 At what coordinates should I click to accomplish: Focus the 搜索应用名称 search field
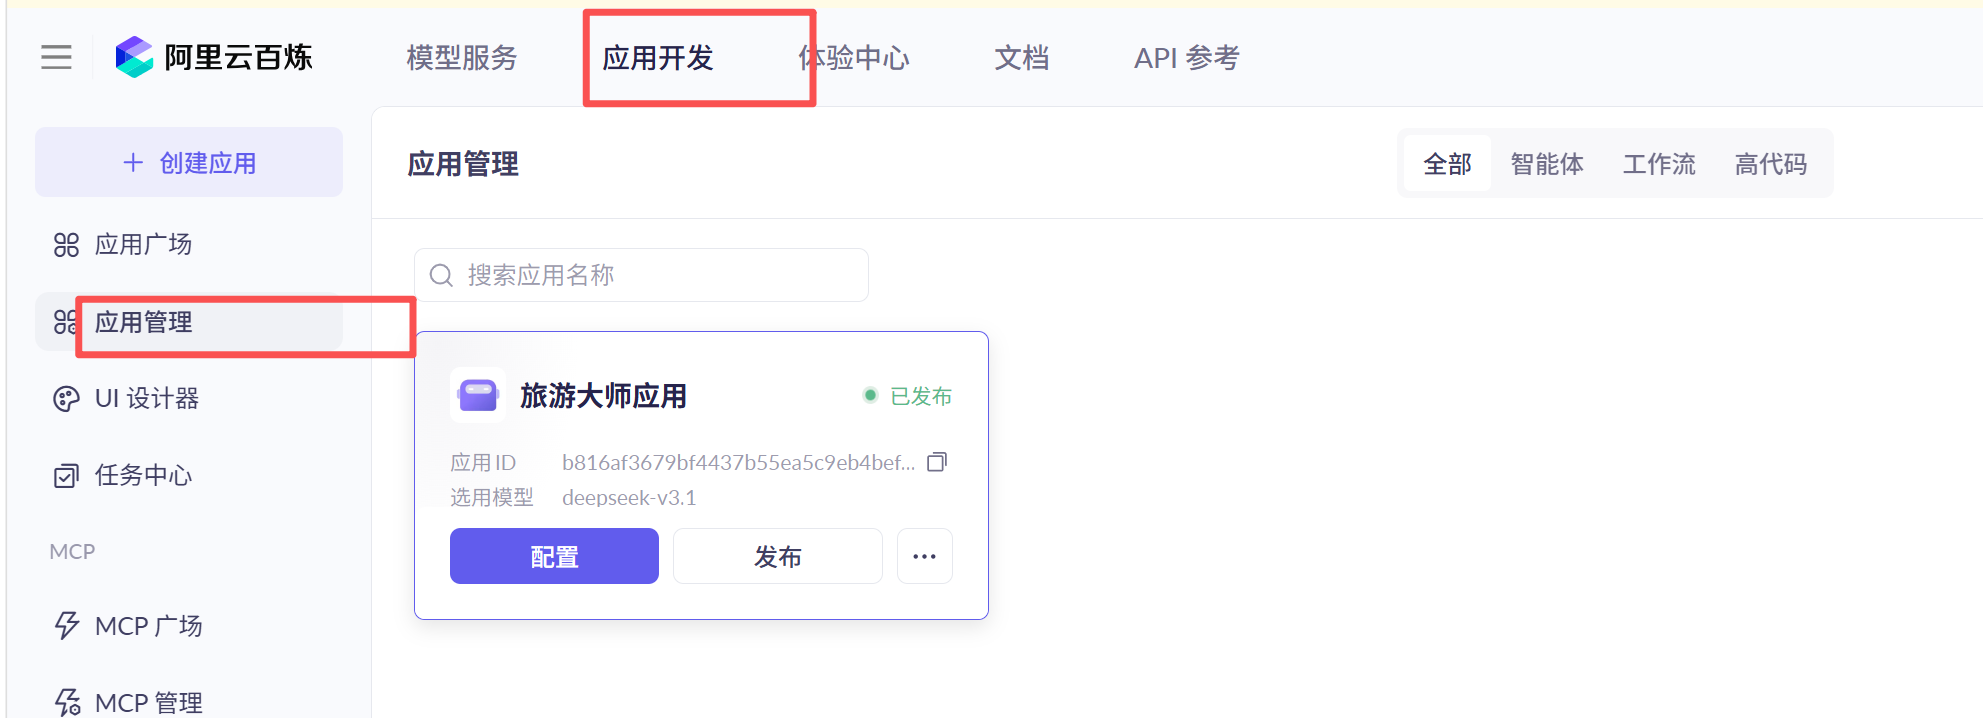click(x=641, y=275)
